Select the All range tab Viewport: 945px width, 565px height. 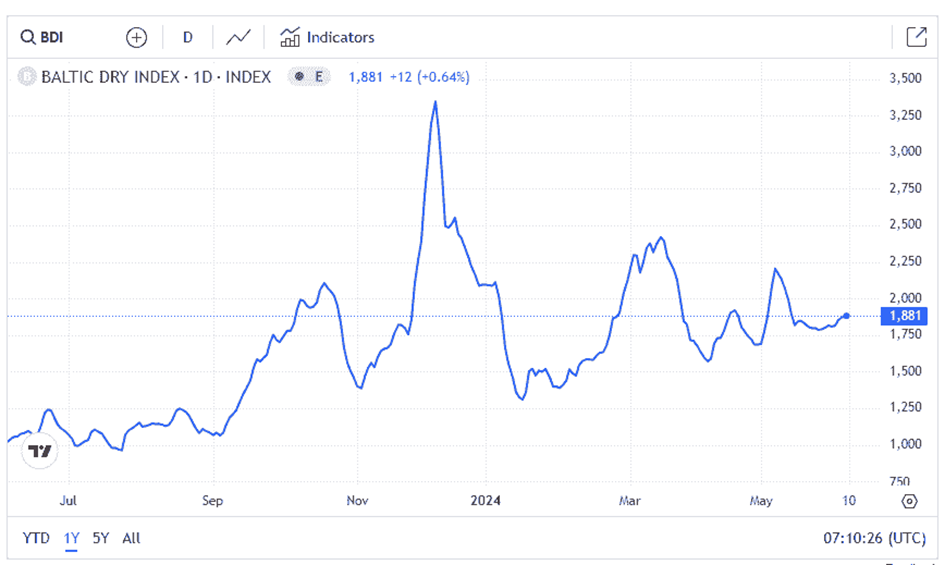coord(131,538)
